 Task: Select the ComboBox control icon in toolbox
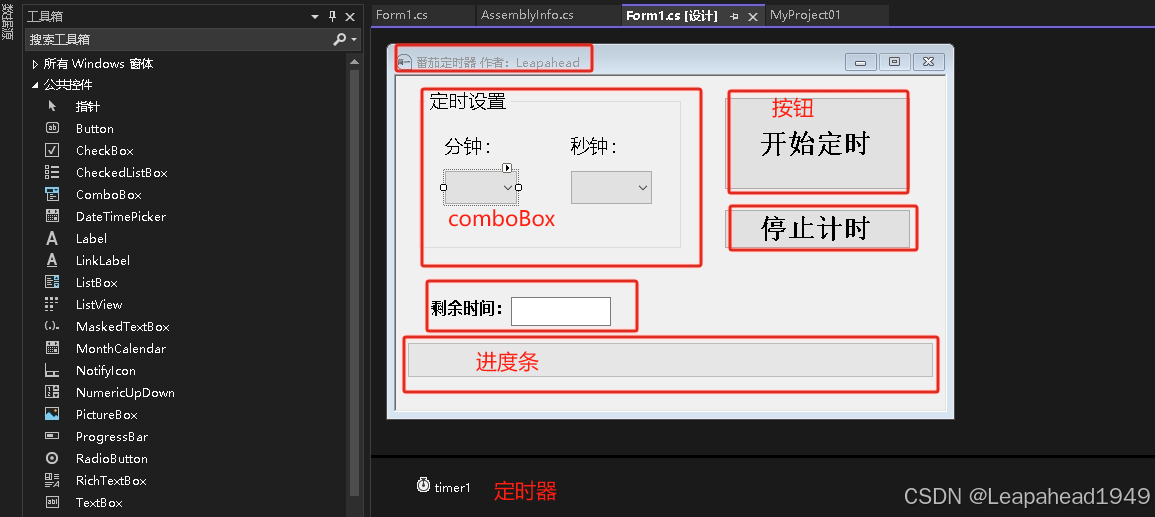[x=52, y=194]
